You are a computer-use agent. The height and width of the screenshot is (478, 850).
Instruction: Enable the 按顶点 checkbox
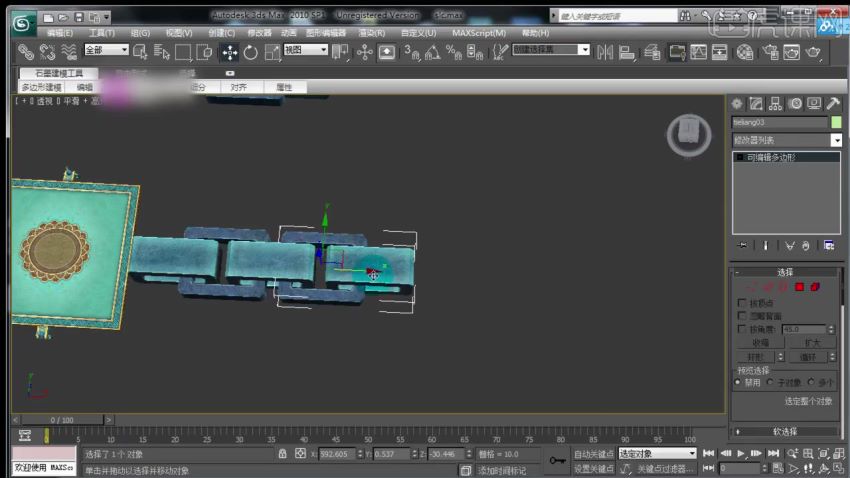pos(741,302)
